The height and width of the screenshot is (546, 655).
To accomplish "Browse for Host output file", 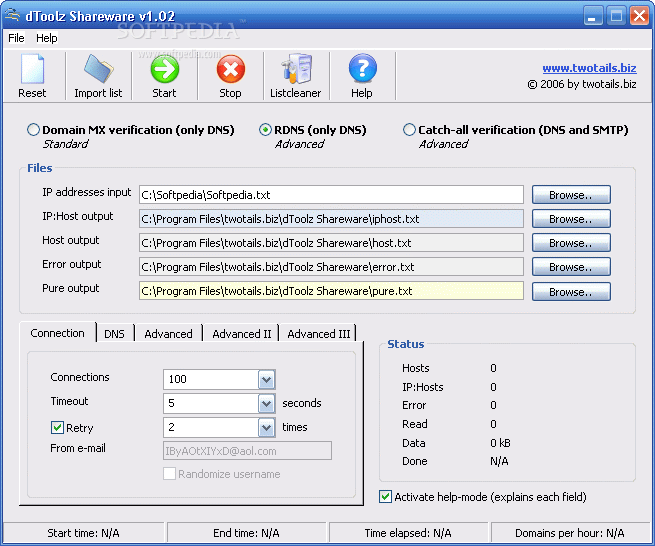I will point(571,243).
